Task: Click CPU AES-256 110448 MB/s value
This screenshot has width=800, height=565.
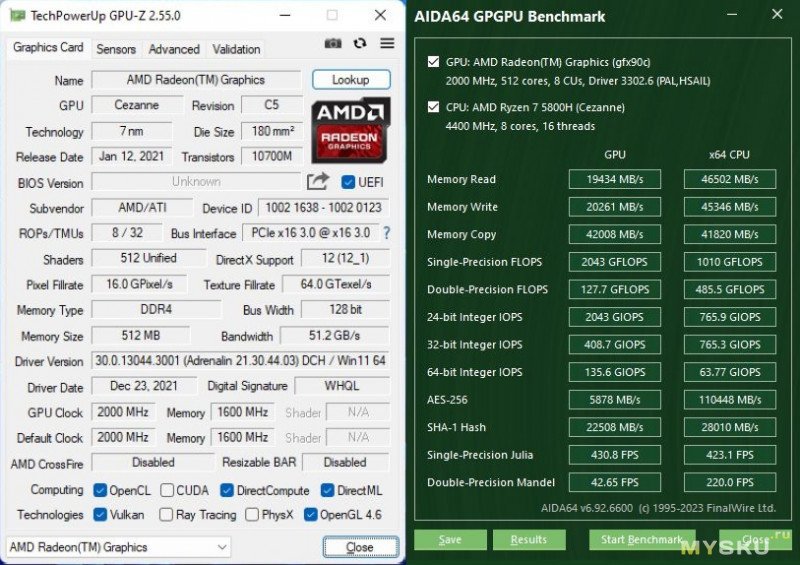Action: click(730, 400)
